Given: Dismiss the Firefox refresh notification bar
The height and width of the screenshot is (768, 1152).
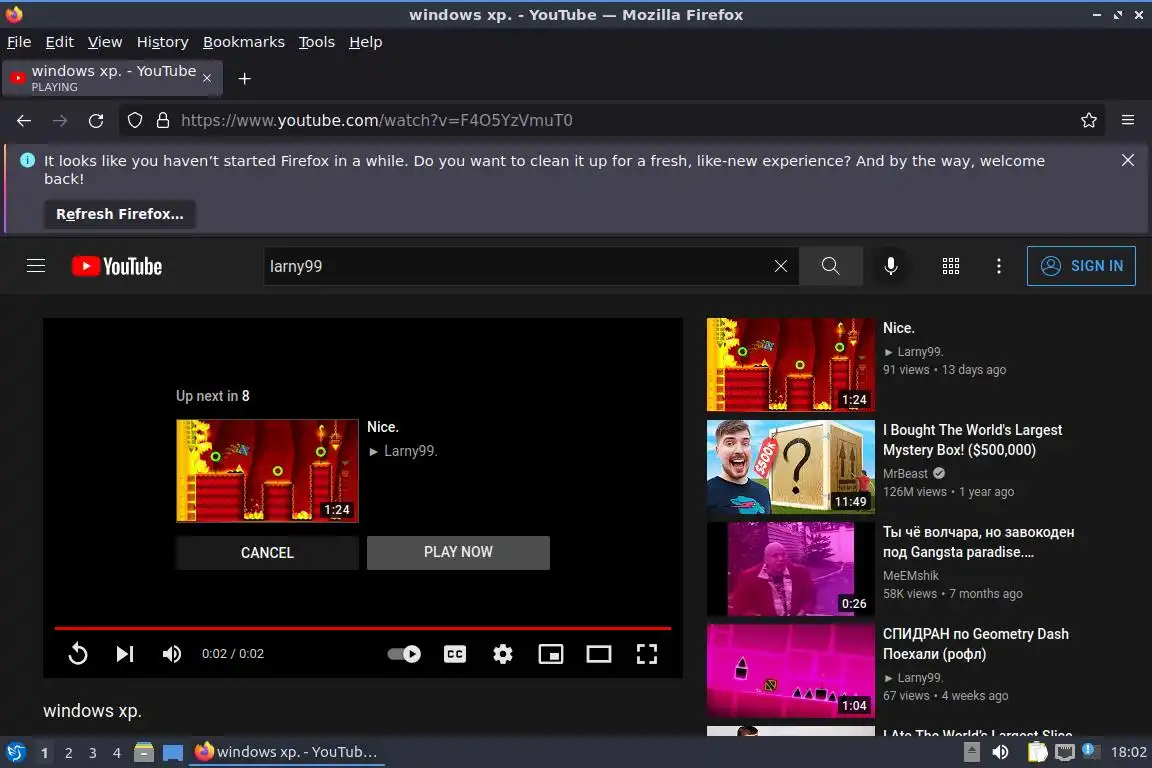Looking at the screenshot, I should pos(1128,160).
